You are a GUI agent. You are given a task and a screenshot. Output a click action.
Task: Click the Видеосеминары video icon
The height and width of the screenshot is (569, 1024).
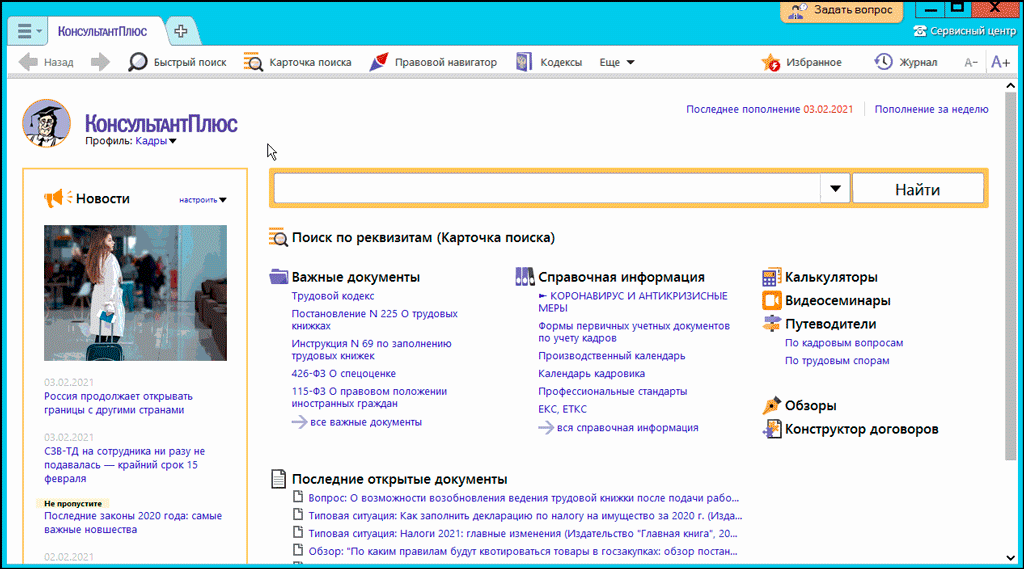click(771, 301)
